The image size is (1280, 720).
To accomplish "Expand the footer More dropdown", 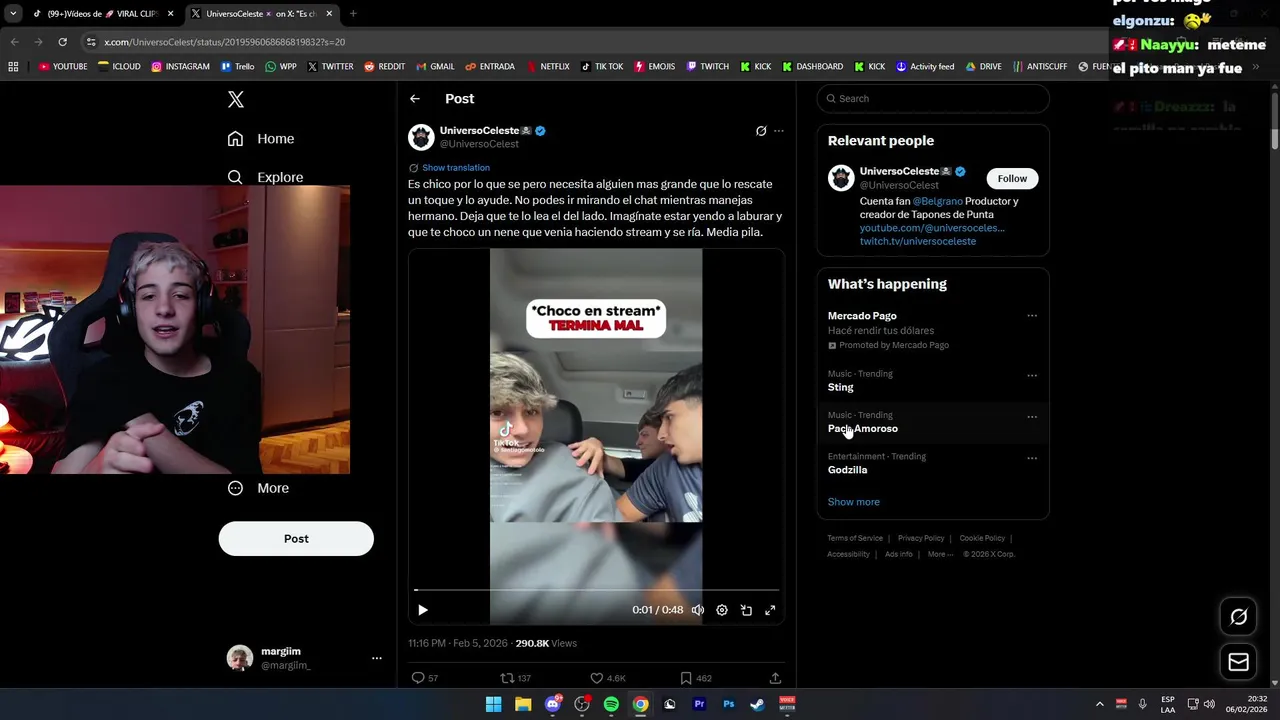I will pyautogui.click(x=940, y=554).
